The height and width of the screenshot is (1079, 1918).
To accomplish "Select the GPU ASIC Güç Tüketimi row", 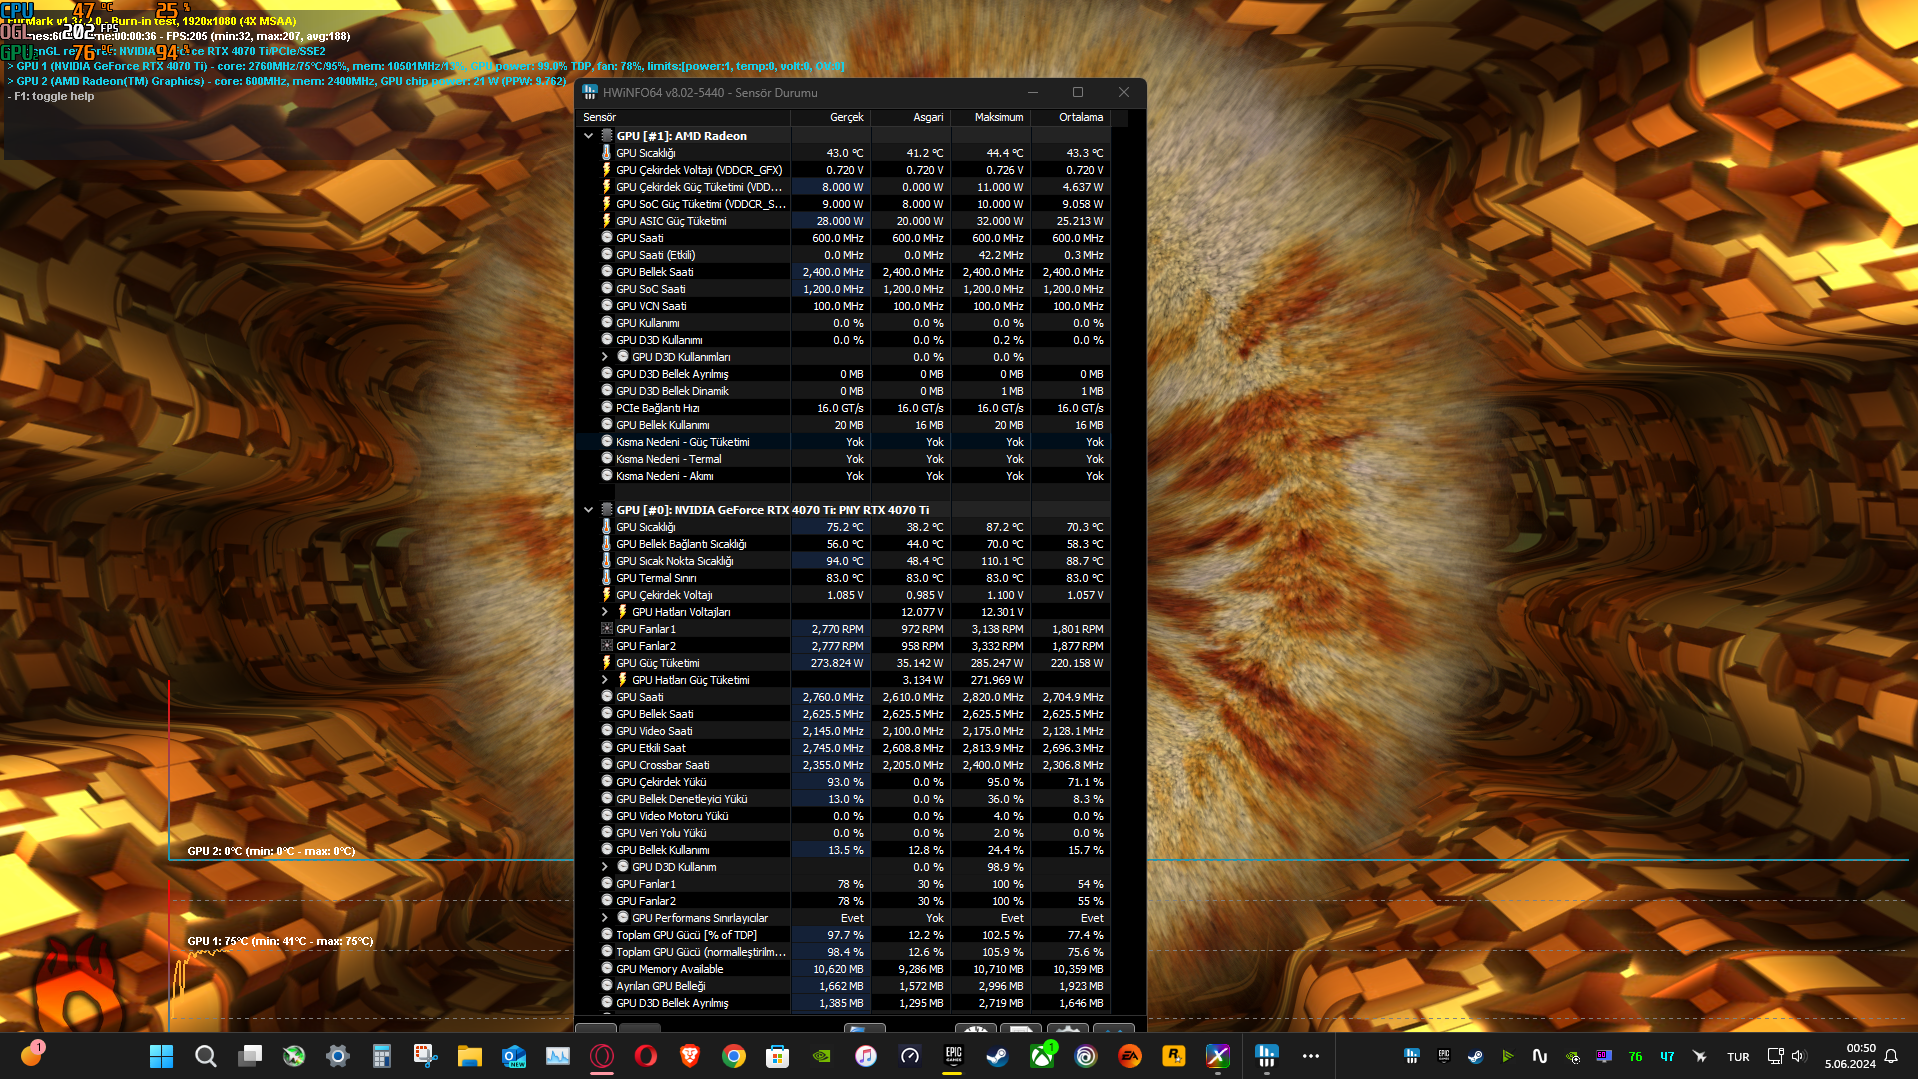I will [843, 221].
